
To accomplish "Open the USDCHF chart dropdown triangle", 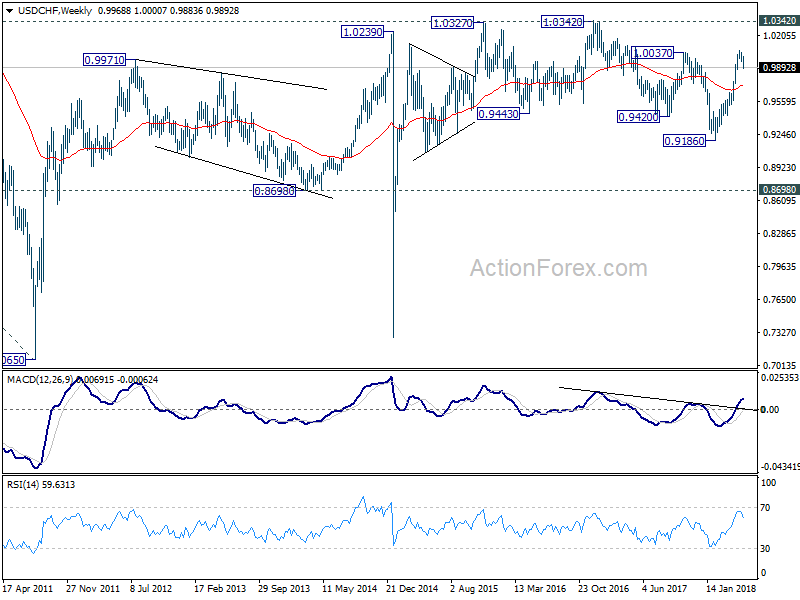I will click(x=9, y=11).
